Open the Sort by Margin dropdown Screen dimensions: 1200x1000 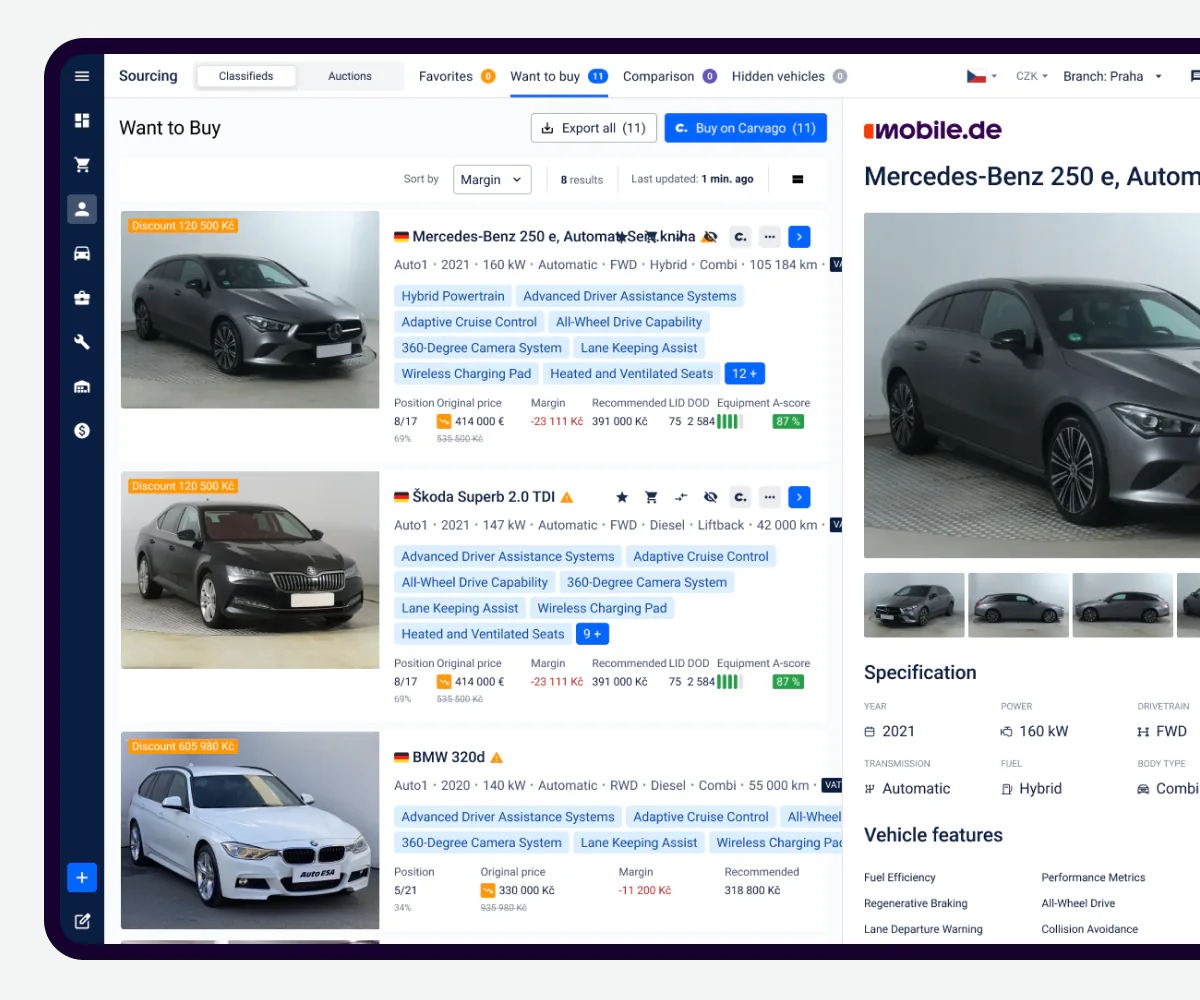[x=492, y=180]
